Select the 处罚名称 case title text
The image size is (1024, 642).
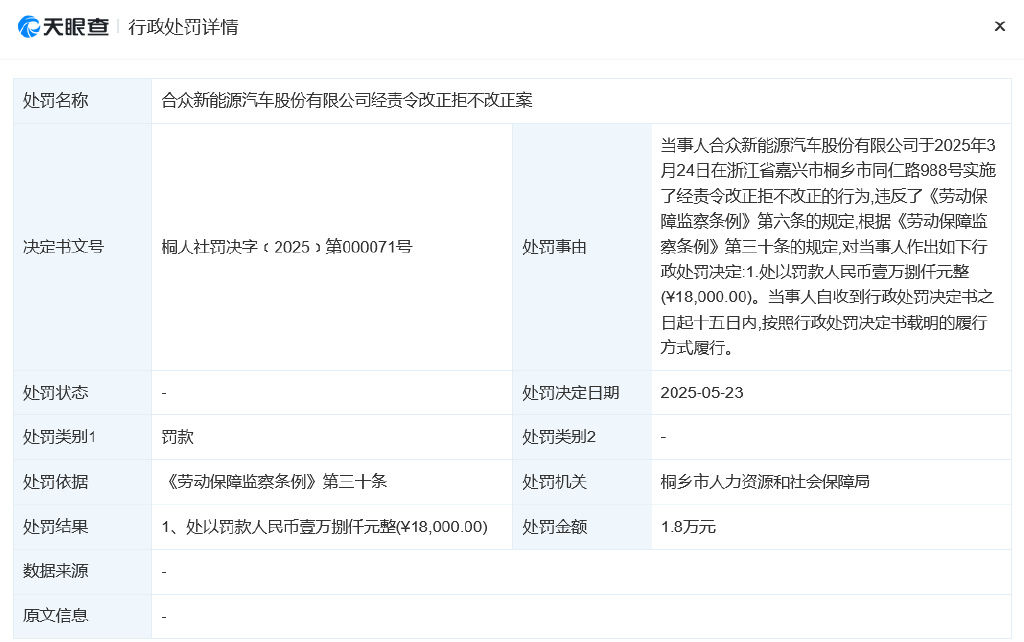[347, 100]
